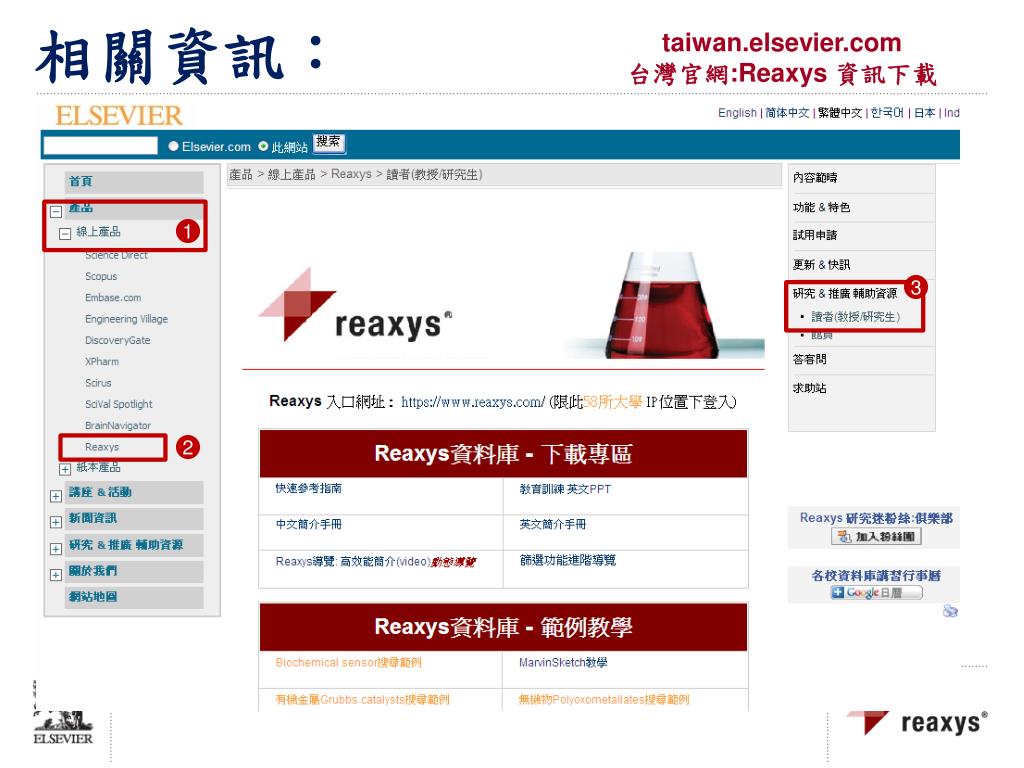This screenshot has height=768, width=1024.
Task: Open 有機金屬Grubbs catalysts搜尋範例 link
Action: [362, 700]
